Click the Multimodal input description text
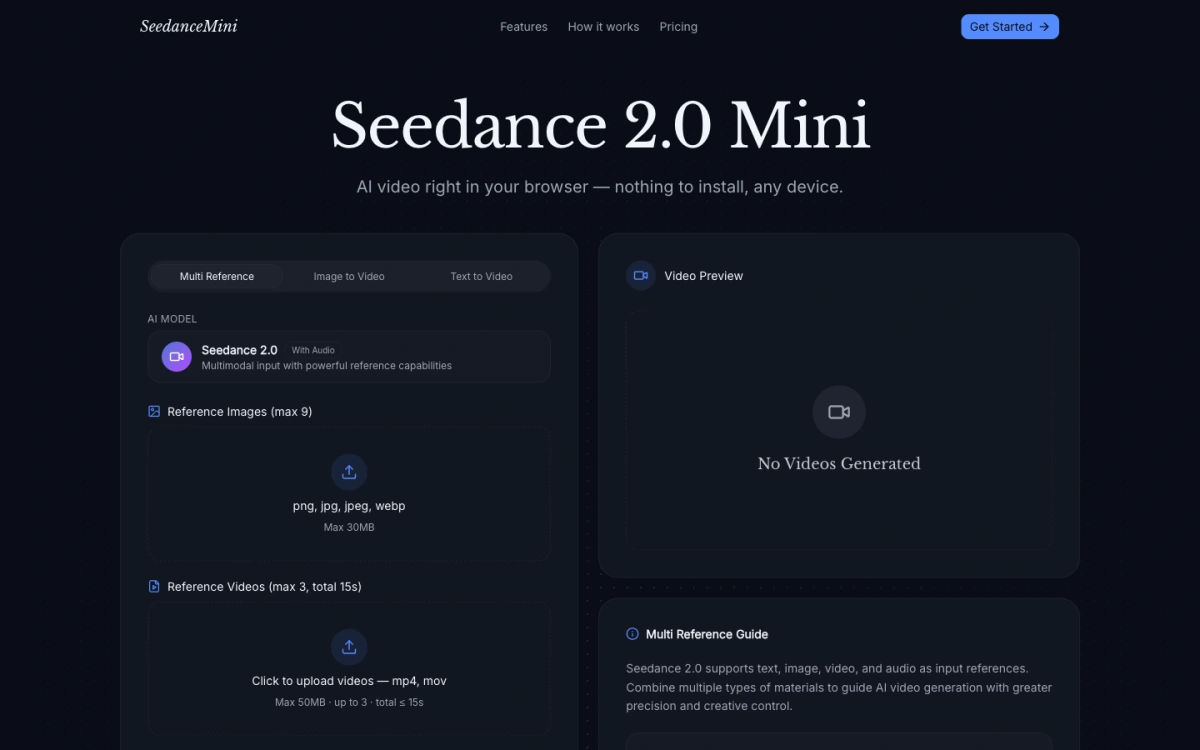The height and width of the screenshot is (750, 1200). [x=327, y=366]
